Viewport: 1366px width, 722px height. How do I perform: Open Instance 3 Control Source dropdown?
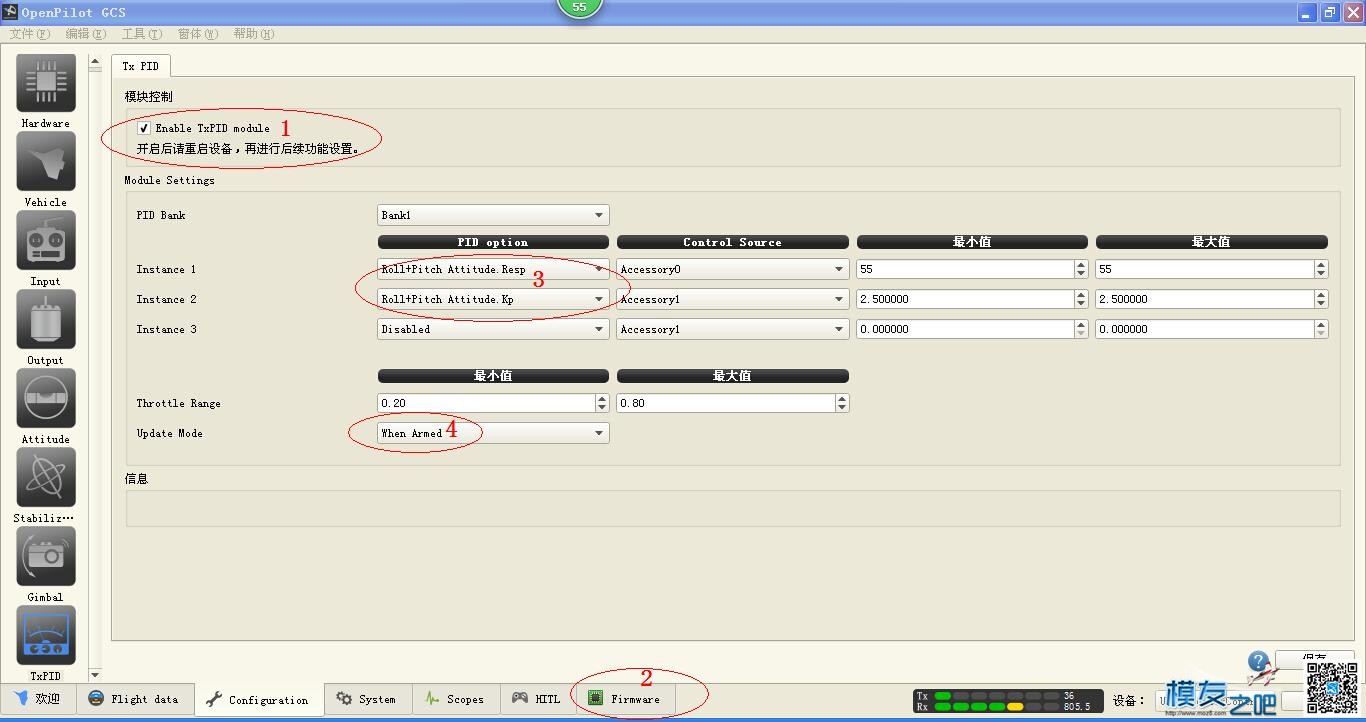(732, 329)
